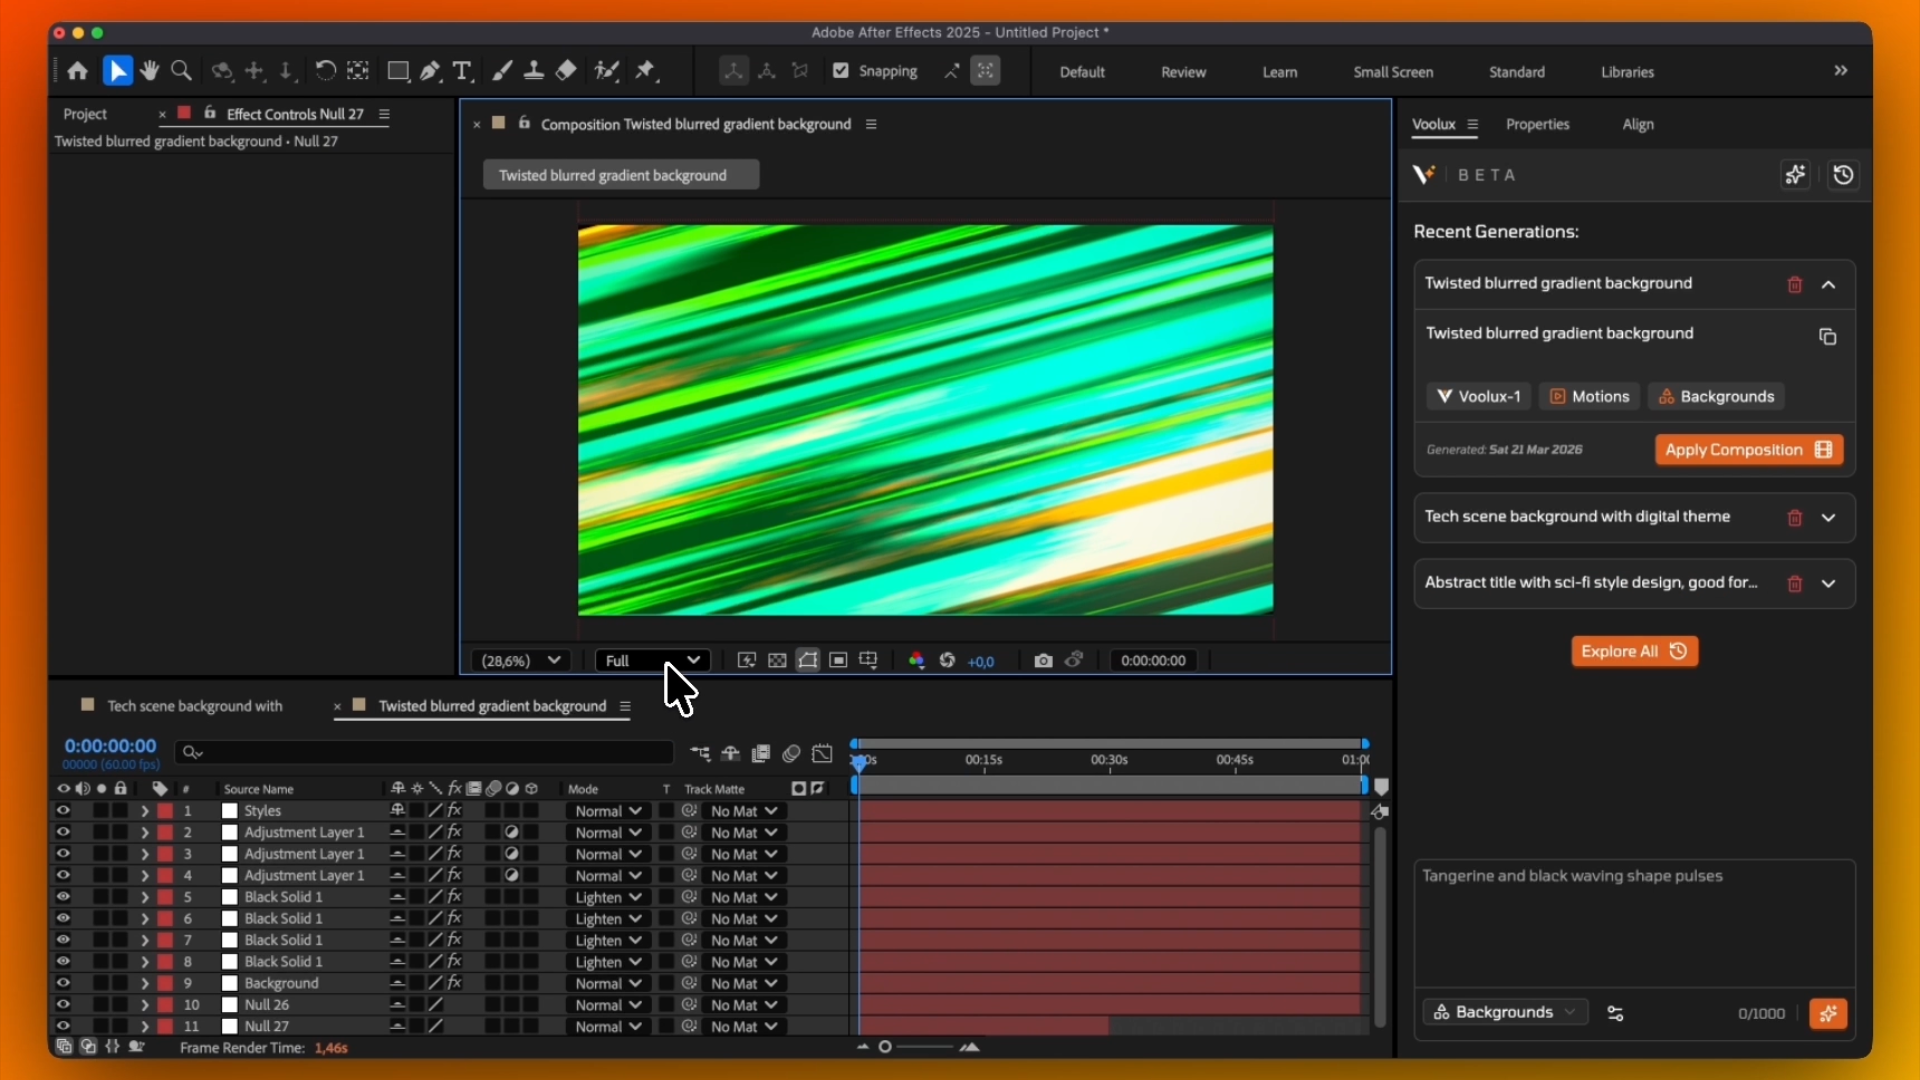Select the Pen tool in toolbar
The height and width of the screenshot is (1080, 1920).
pyautogui.click(x=430, y=71)
